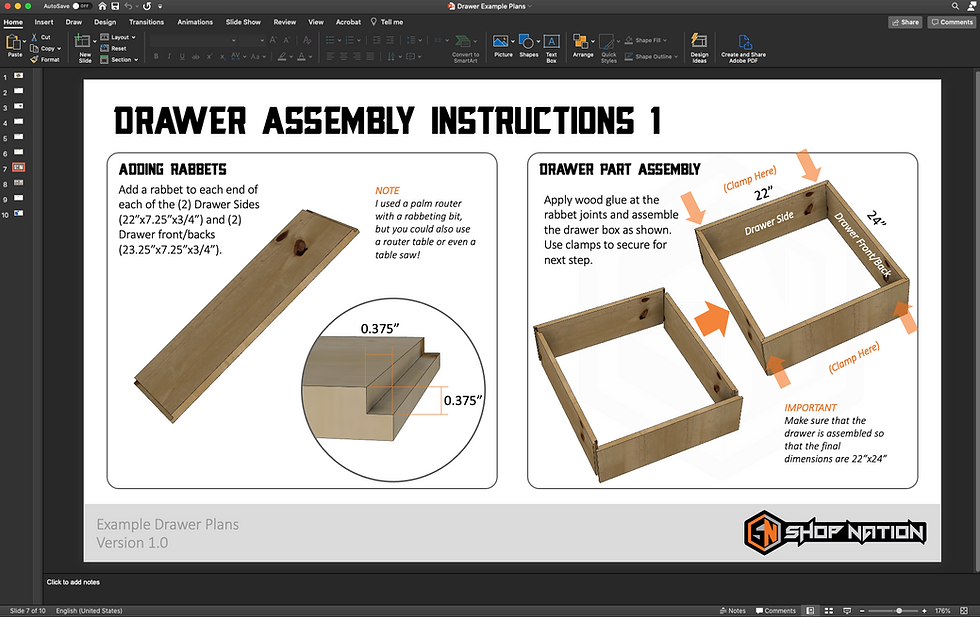The height and width of the screenshot is (617, 980).
Task: Zoom out using the minus button
Action: tap(862, 611)
